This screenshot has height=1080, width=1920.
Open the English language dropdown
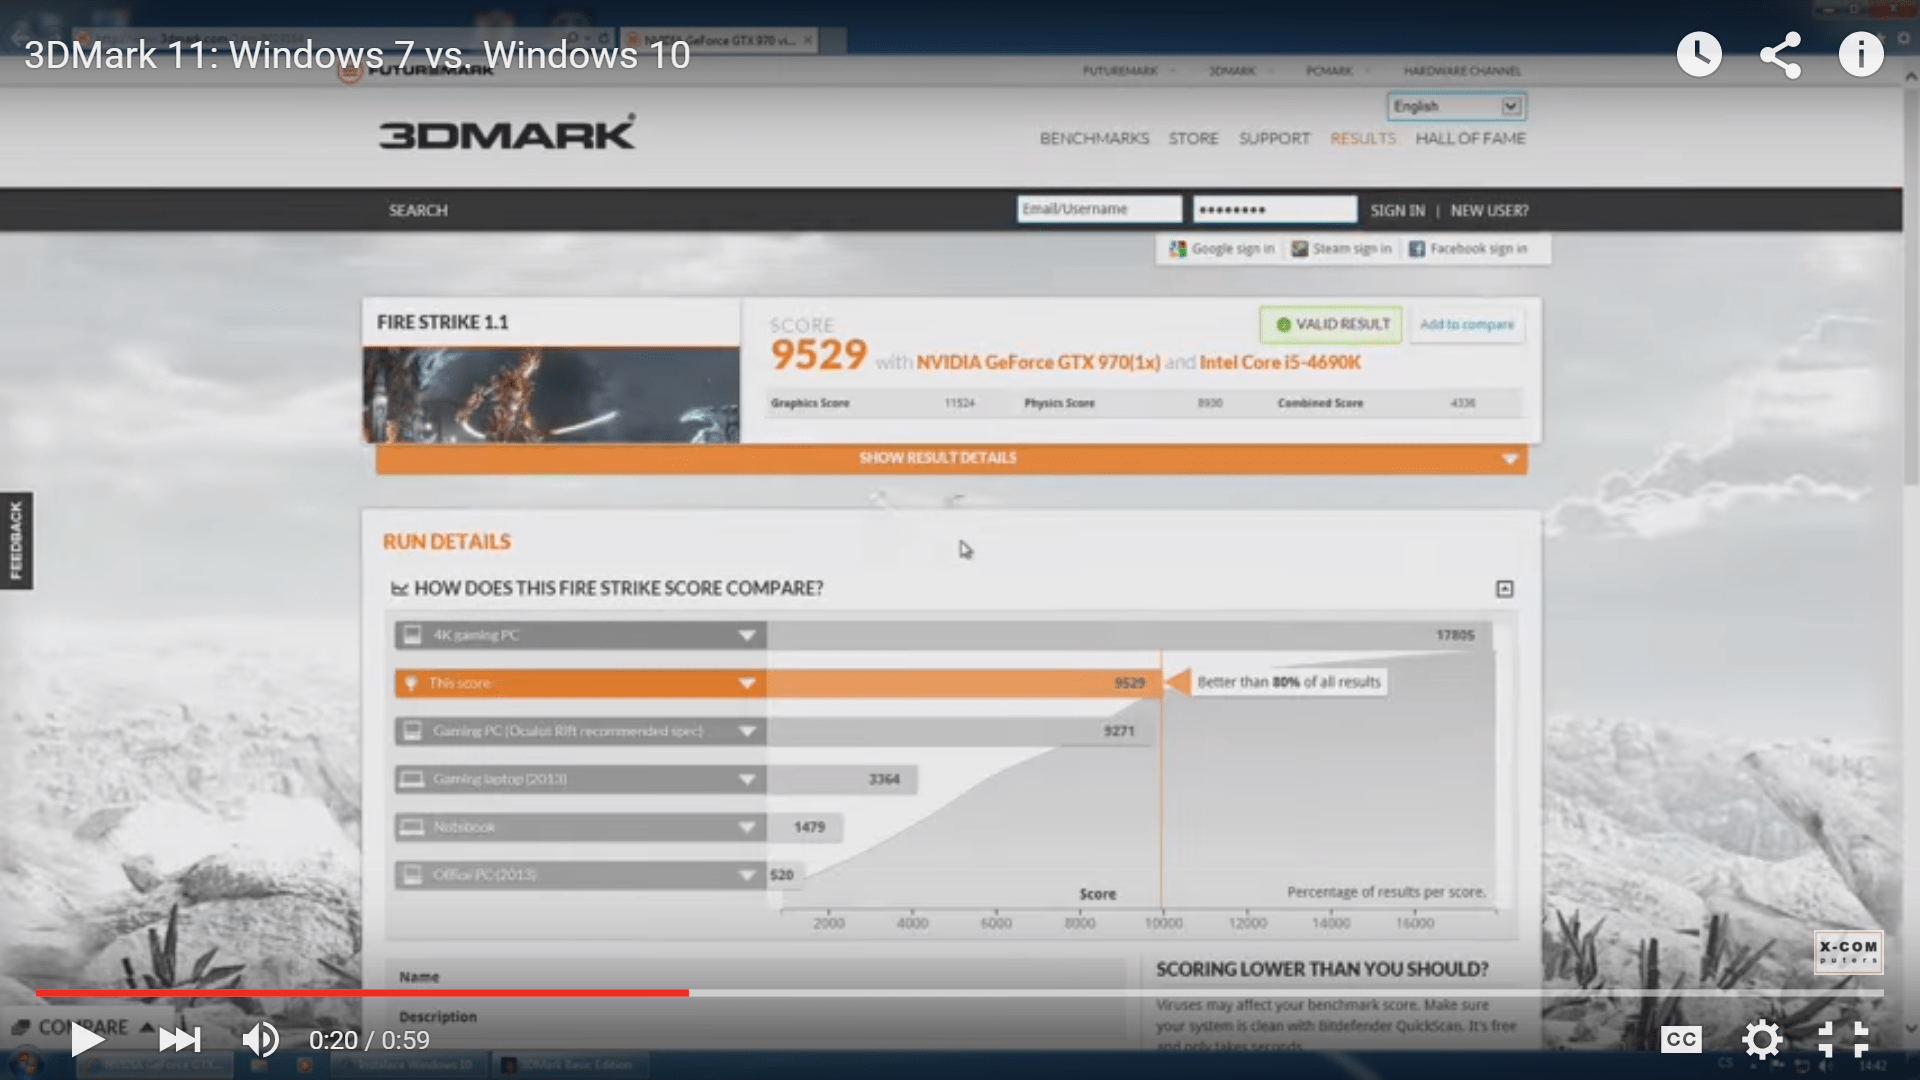point(1456,106)
